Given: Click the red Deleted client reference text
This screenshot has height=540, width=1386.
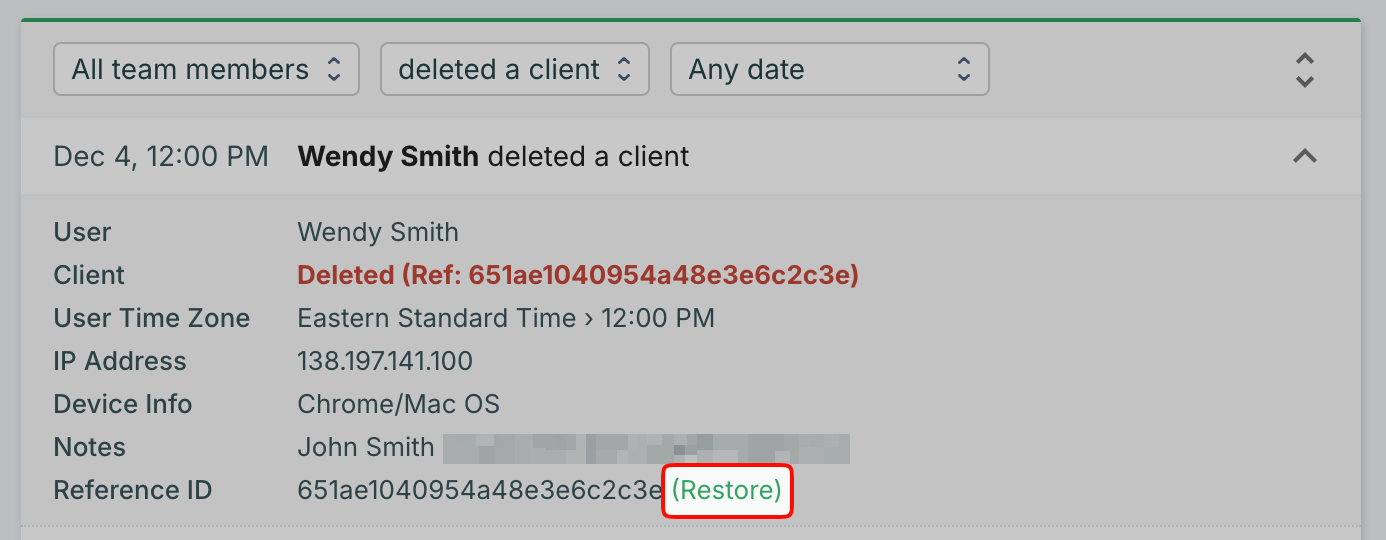Looking at the screenshot, I should [578, 275].
